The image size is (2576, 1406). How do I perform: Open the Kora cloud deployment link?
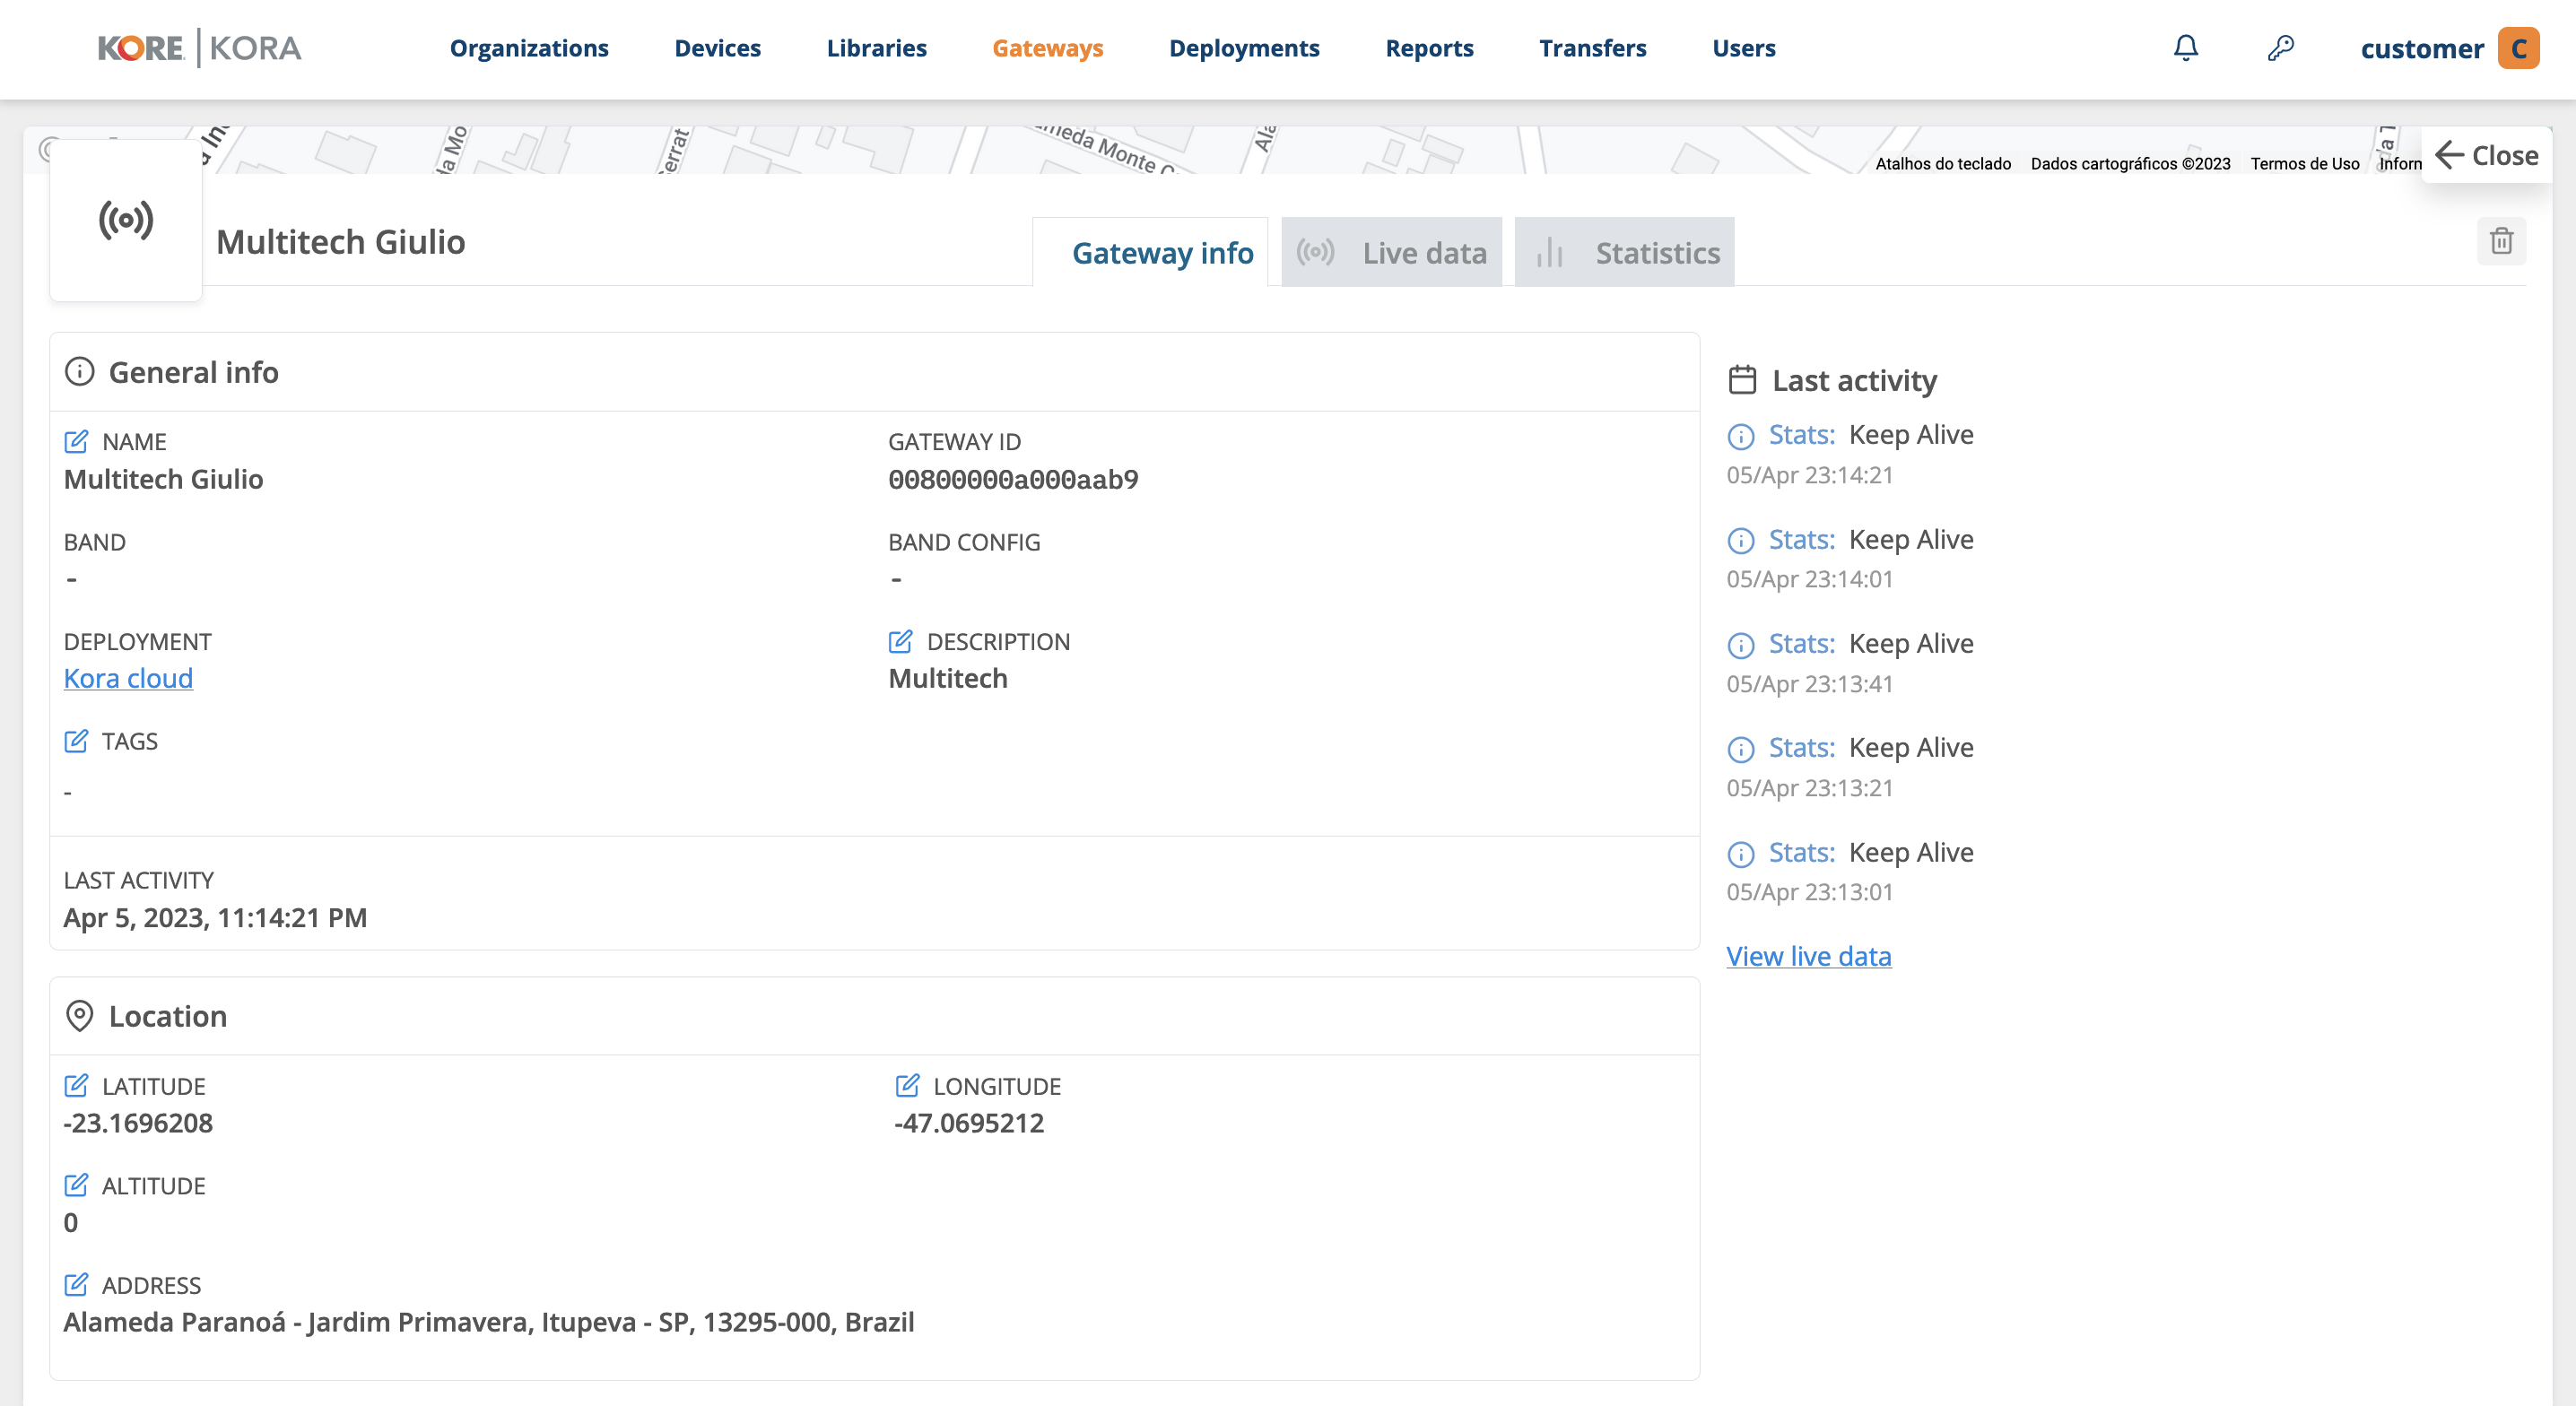[128, 678]
